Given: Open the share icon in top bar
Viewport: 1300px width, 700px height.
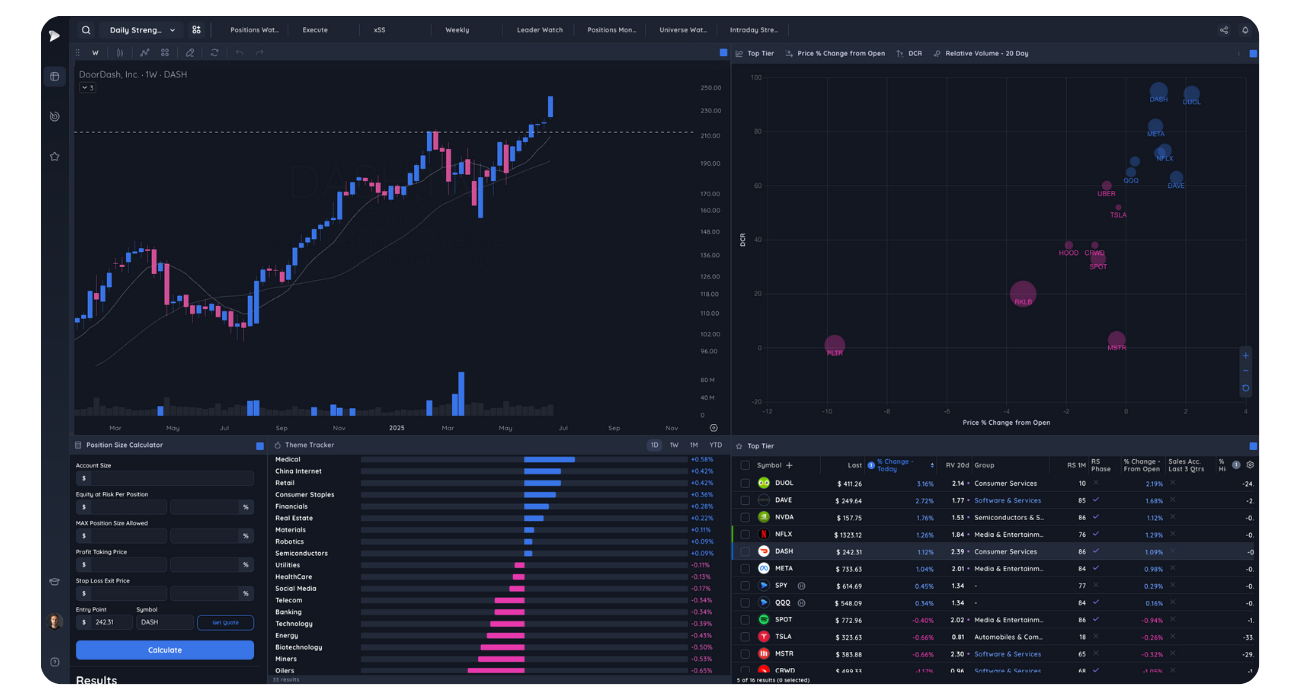Looking at the screenshot, I should 1223,30.
